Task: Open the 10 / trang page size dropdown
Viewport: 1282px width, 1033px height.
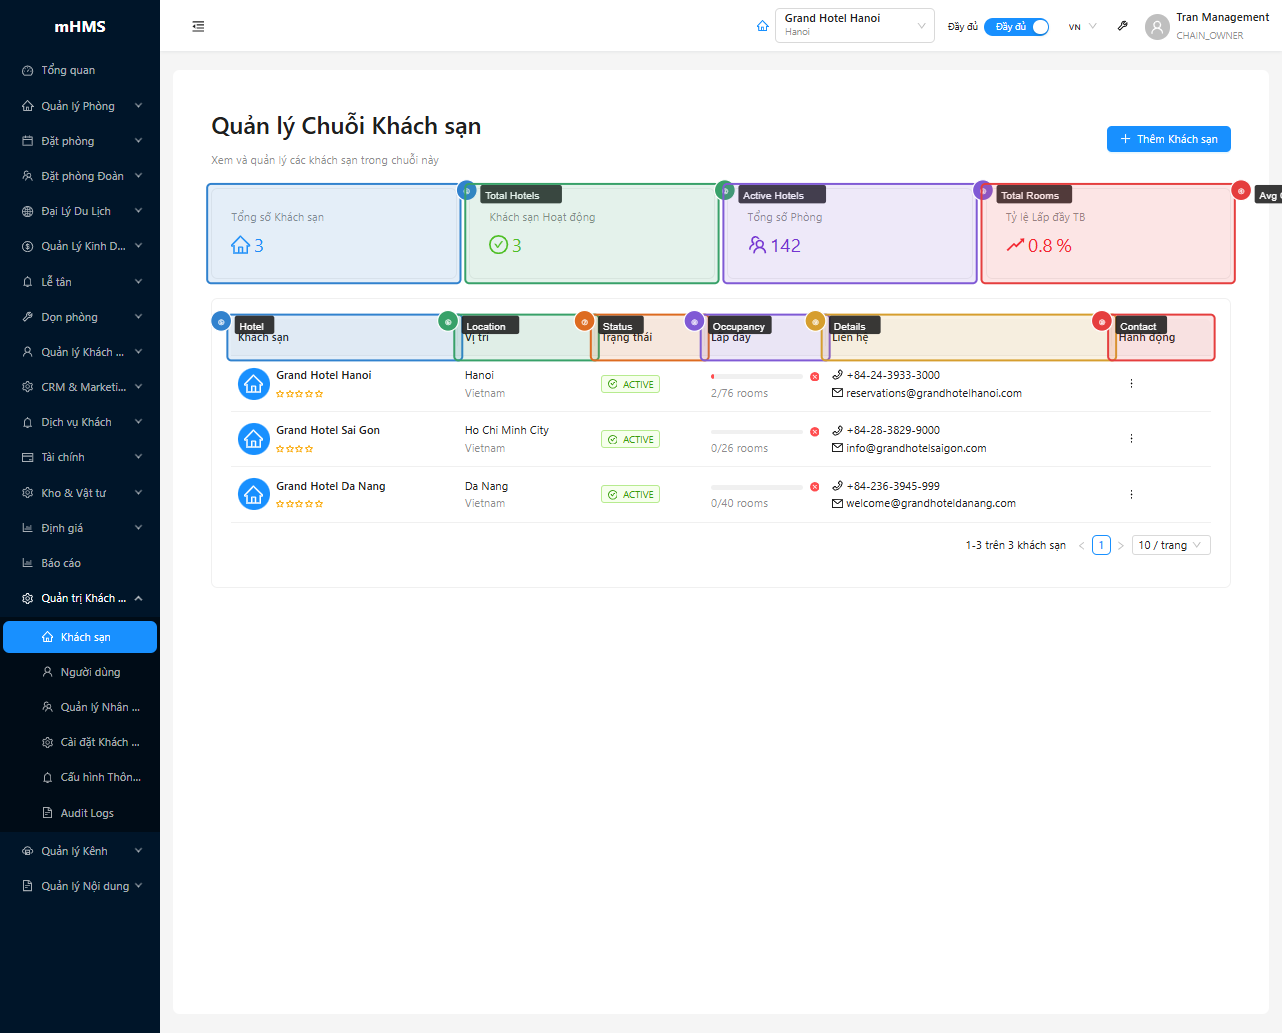Action: point(1171,545)
